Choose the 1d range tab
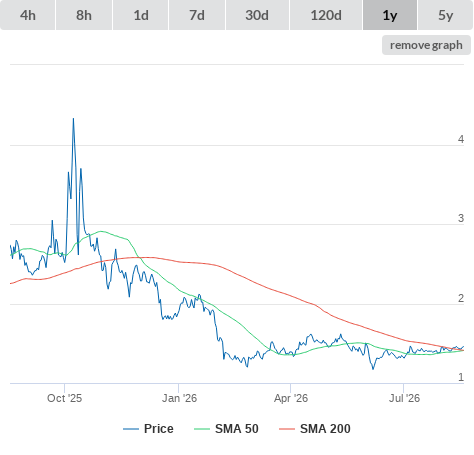474x455 pixels. 141,15
